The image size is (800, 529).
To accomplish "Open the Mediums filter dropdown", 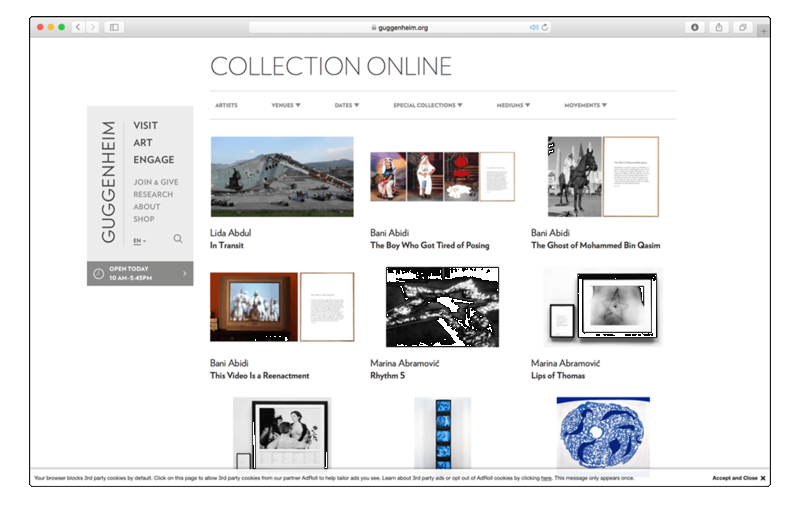I will click(x=513, y=105).
